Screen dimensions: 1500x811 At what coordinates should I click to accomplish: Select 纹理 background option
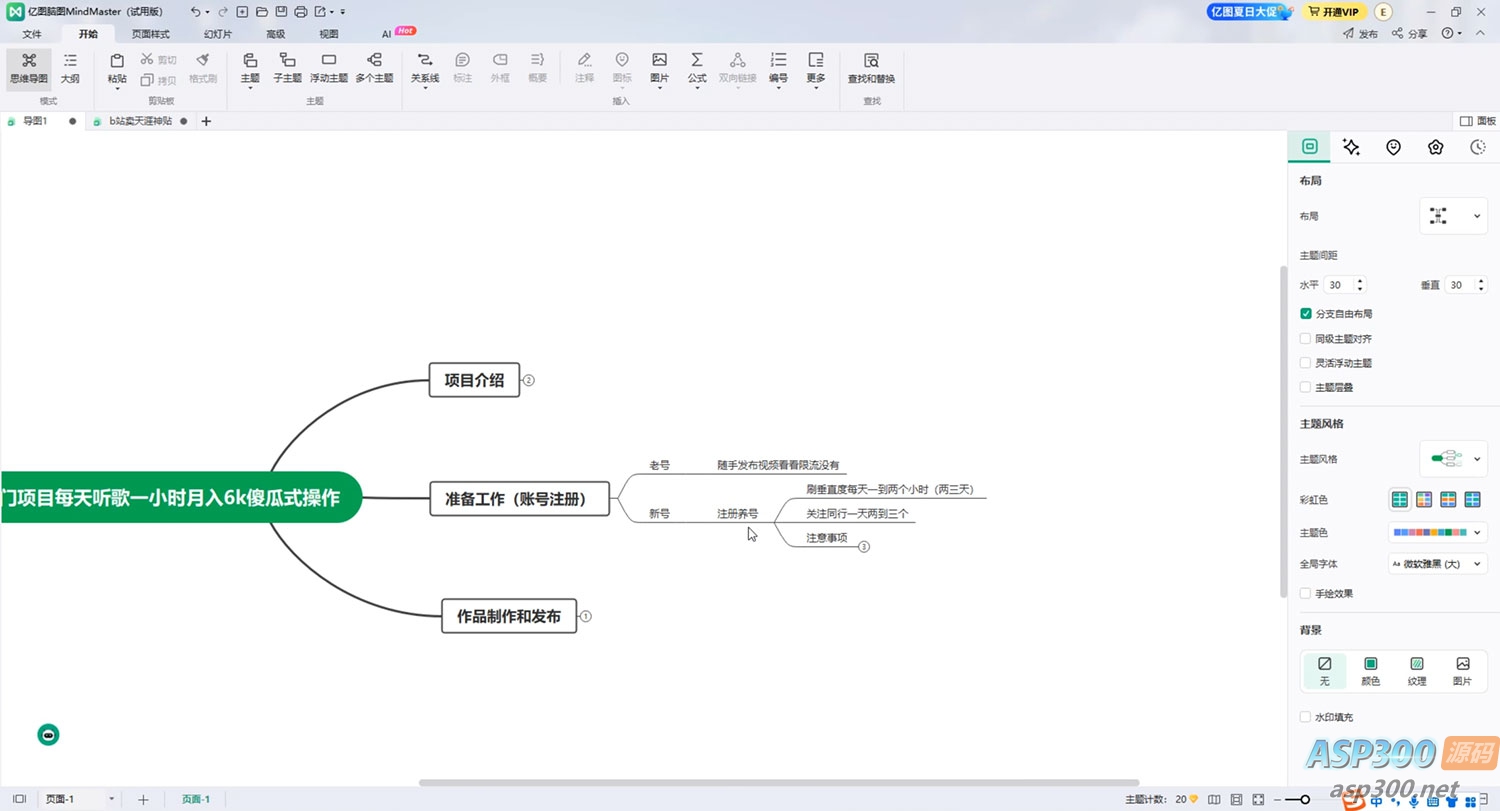[x=1417, y=671]
